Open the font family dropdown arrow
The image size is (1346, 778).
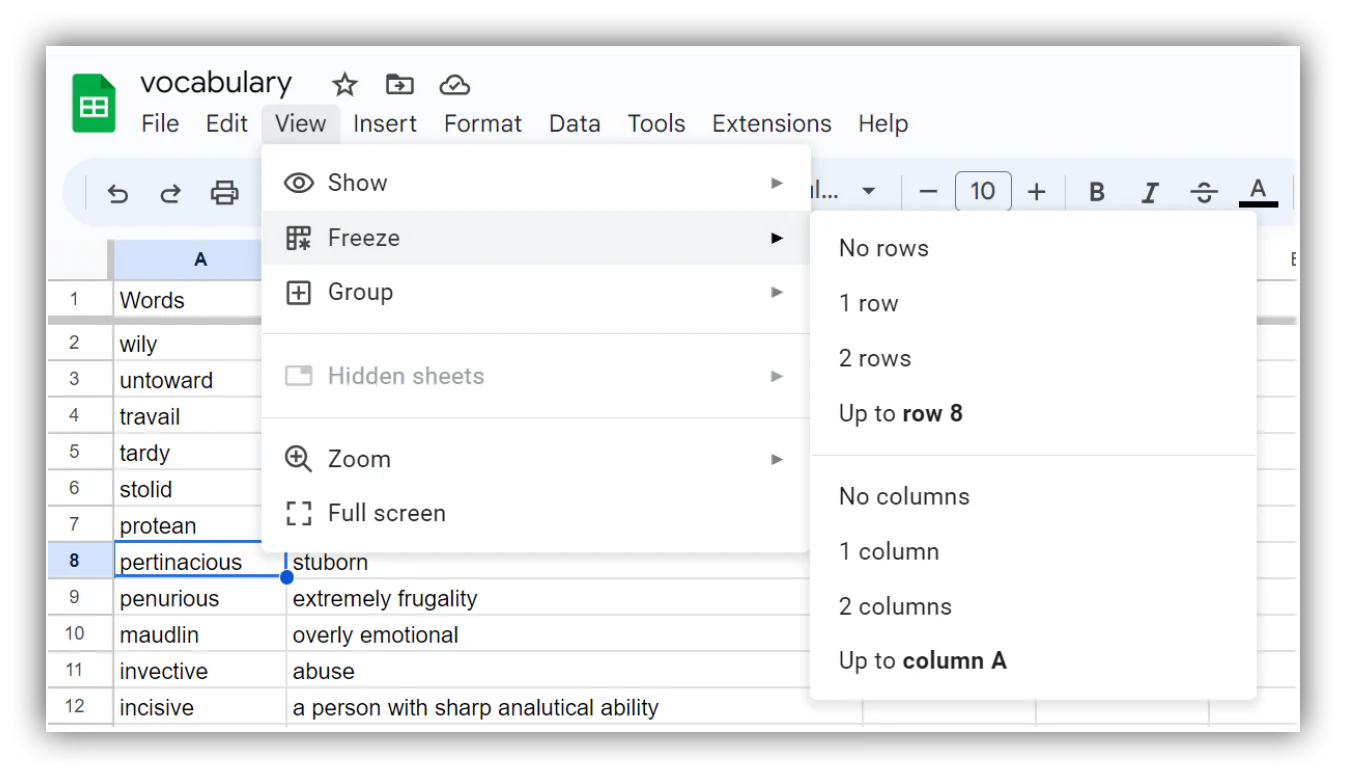[x=869, y=191]
